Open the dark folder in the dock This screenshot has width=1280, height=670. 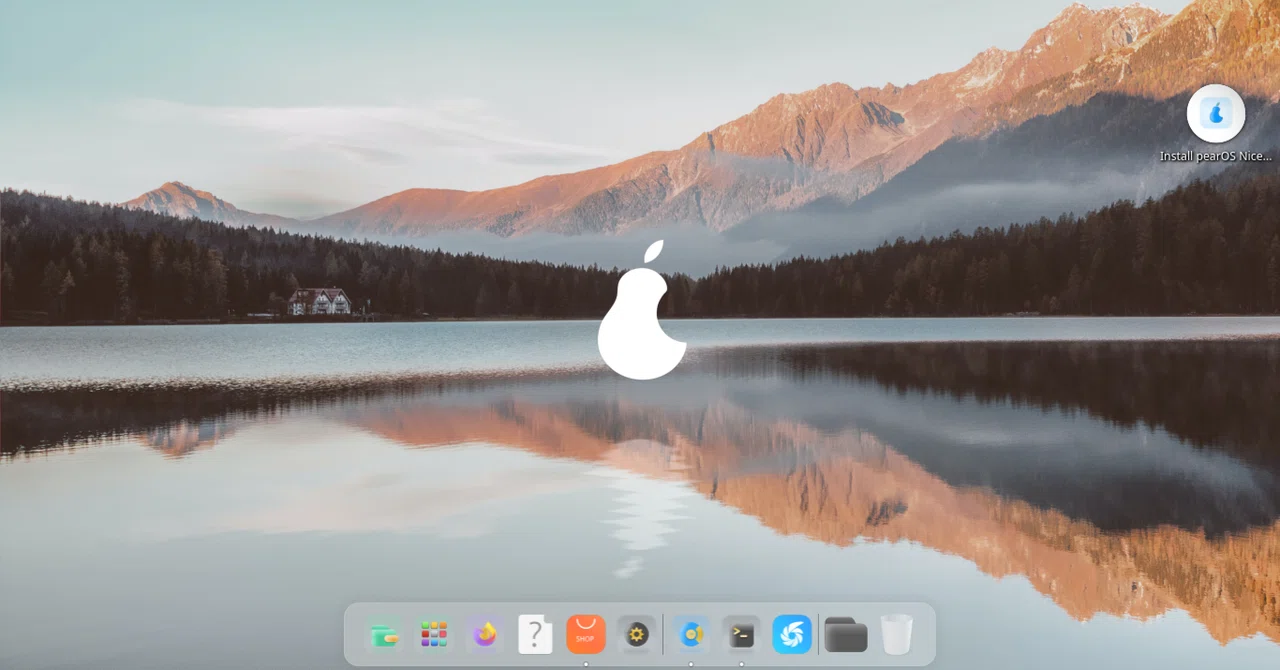846,634
